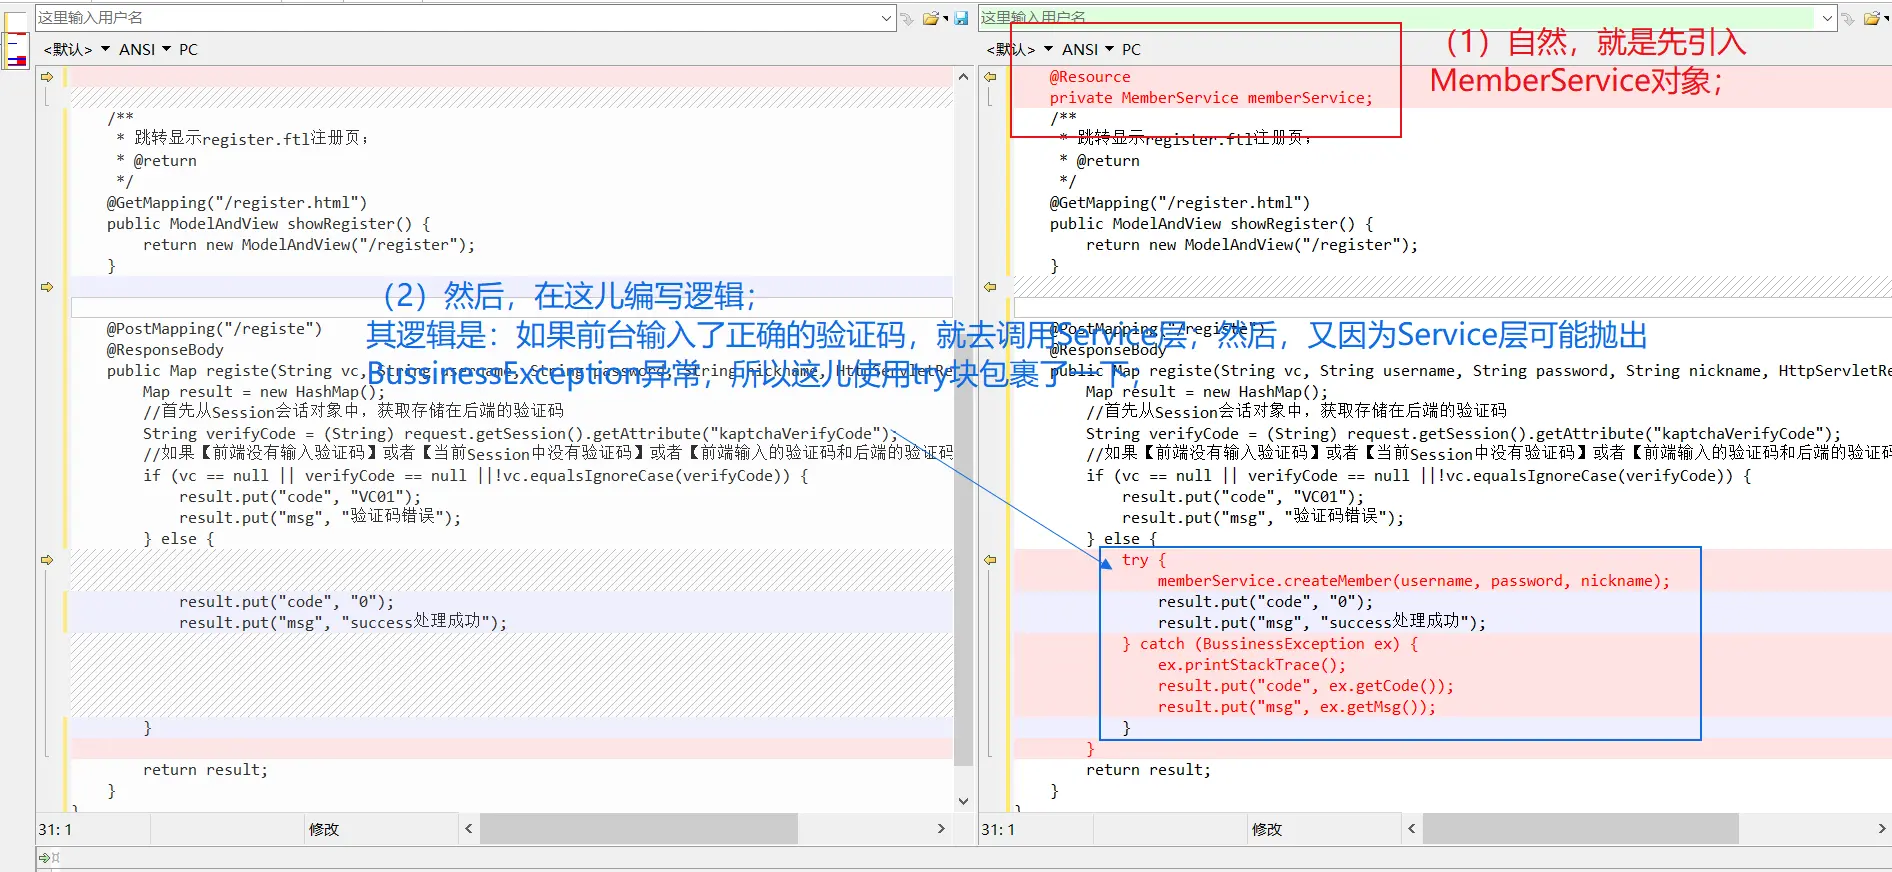The height and width of the screenshot is (872, 1892).
Task: Click the PC line ending label in the right pane
Action: pyautogui.click(x=1131, y=49)
